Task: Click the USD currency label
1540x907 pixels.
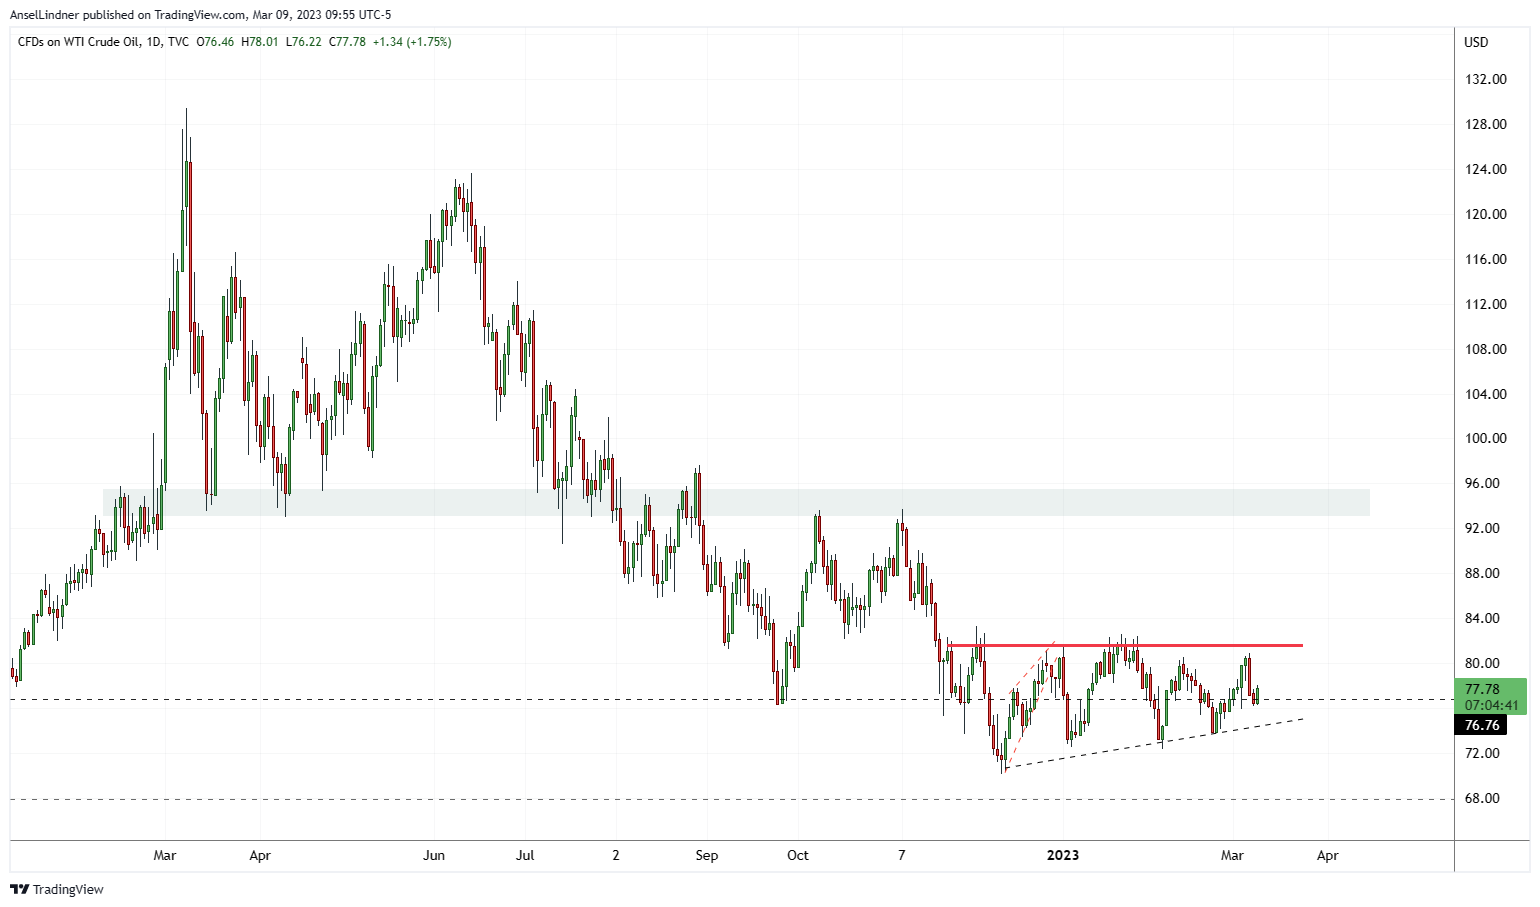Action: point(1476,42)
